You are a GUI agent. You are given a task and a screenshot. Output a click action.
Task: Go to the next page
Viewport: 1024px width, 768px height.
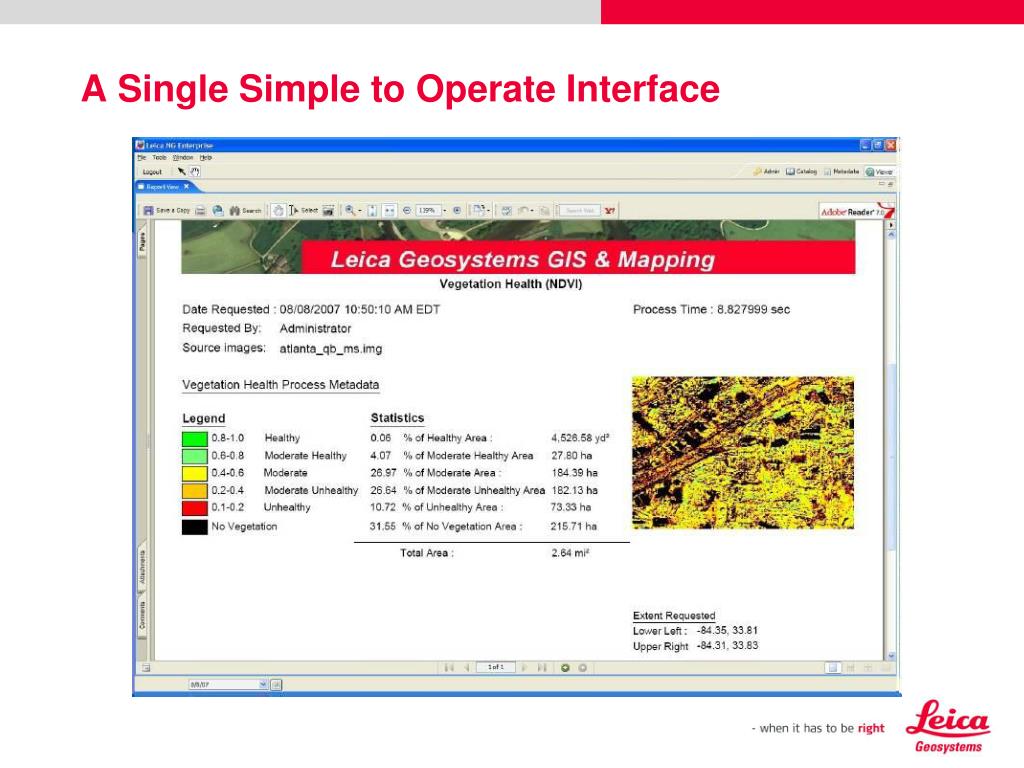click(524, 667)
